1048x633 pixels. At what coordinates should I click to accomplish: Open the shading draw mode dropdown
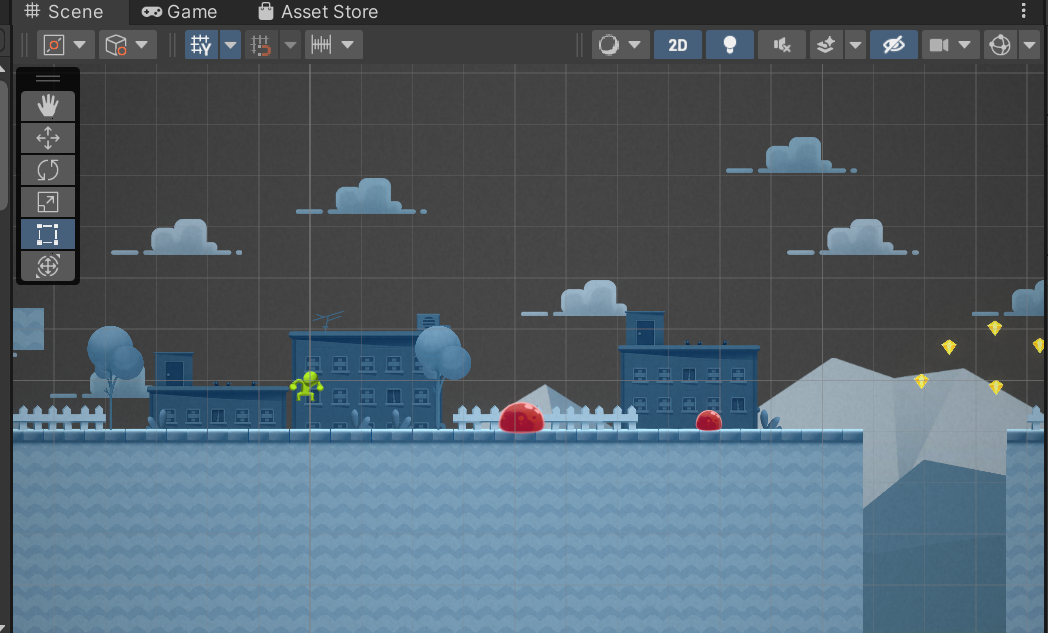pos(620,44)
